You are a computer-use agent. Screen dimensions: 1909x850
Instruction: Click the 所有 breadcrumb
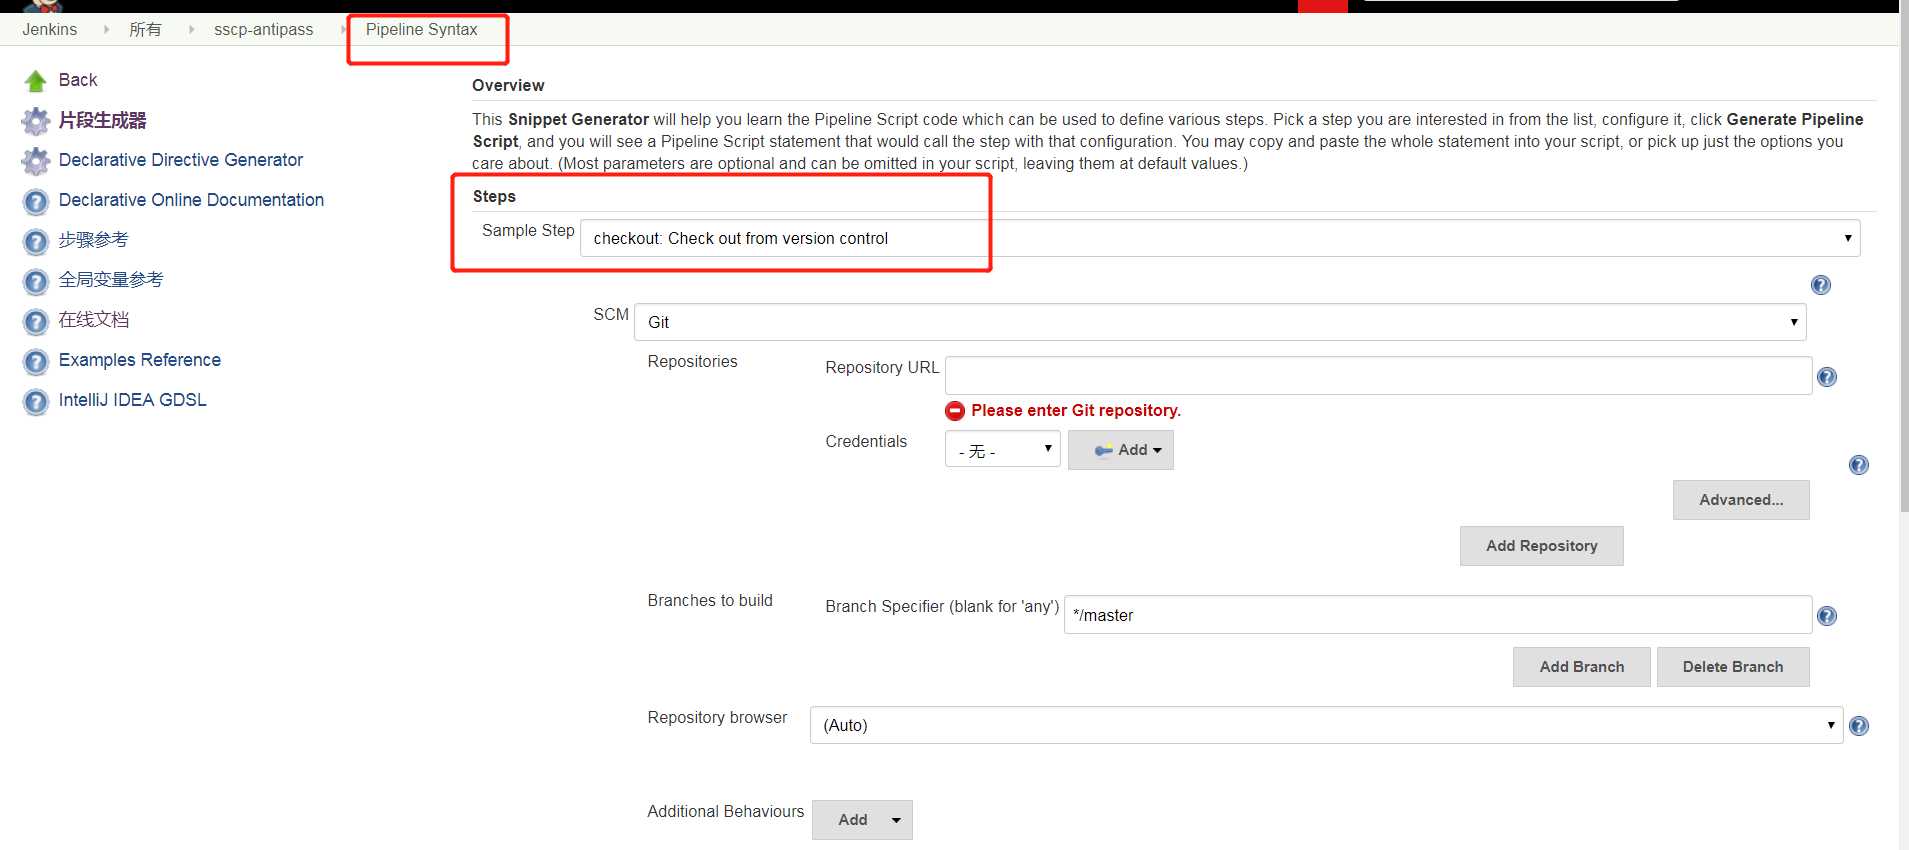point(145,29)
